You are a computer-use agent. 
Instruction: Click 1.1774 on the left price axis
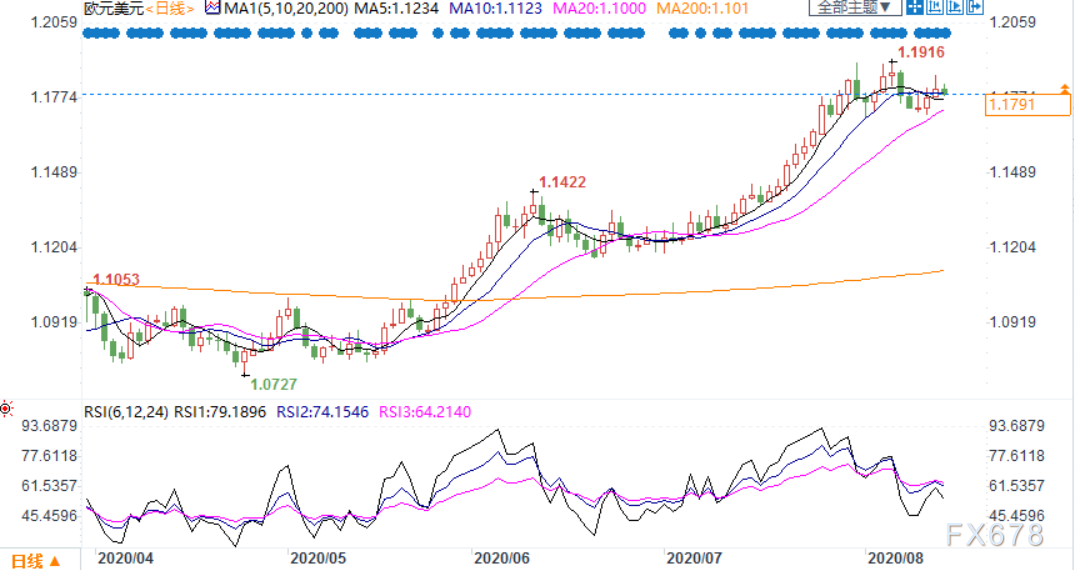tap(53, 97)
